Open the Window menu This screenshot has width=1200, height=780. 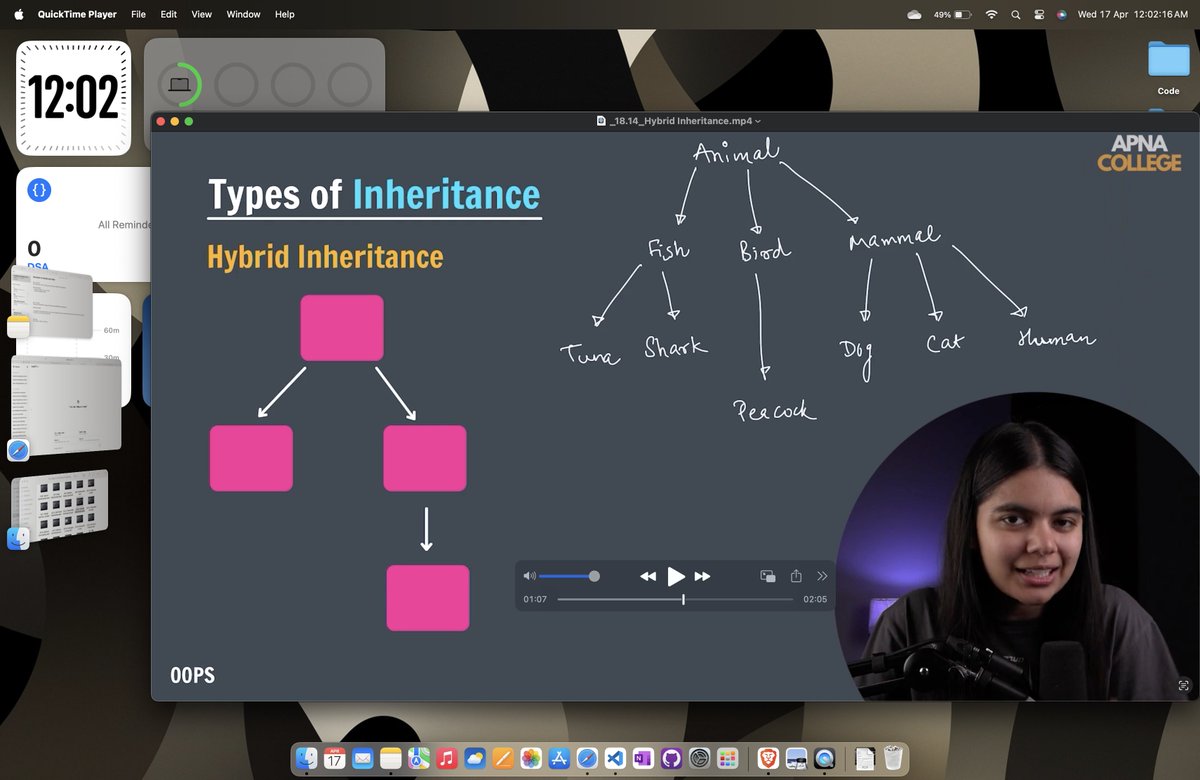coord(244,14)
